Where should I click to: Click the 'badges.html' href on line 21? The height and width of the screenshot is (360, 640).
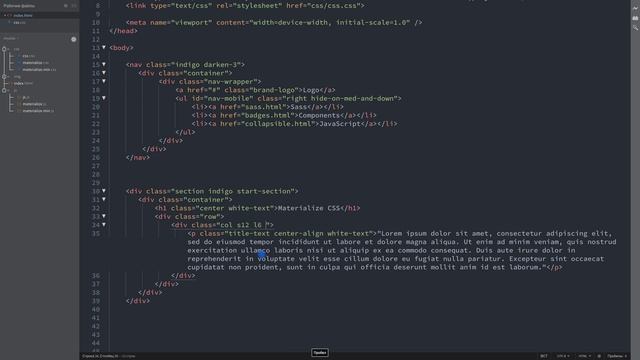pyautogui.click(x=268, y=116)
